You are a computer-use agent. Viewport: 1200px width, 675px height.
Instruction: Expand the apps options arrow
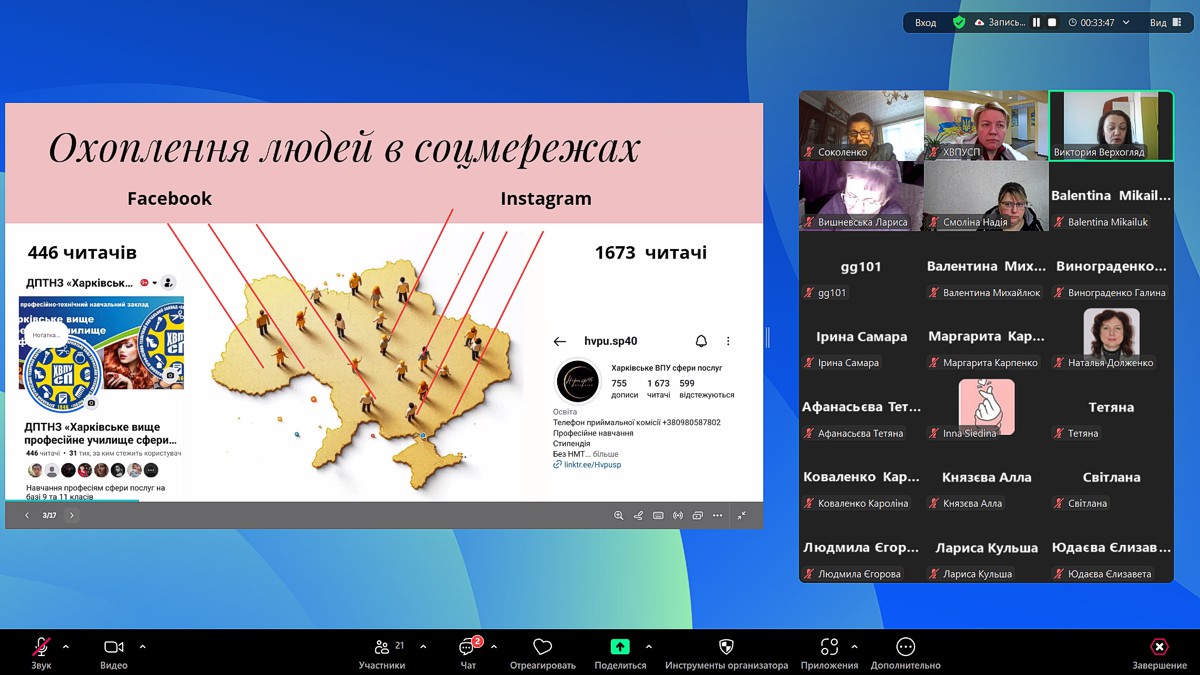pyautogui.click(x=854, y=647)
